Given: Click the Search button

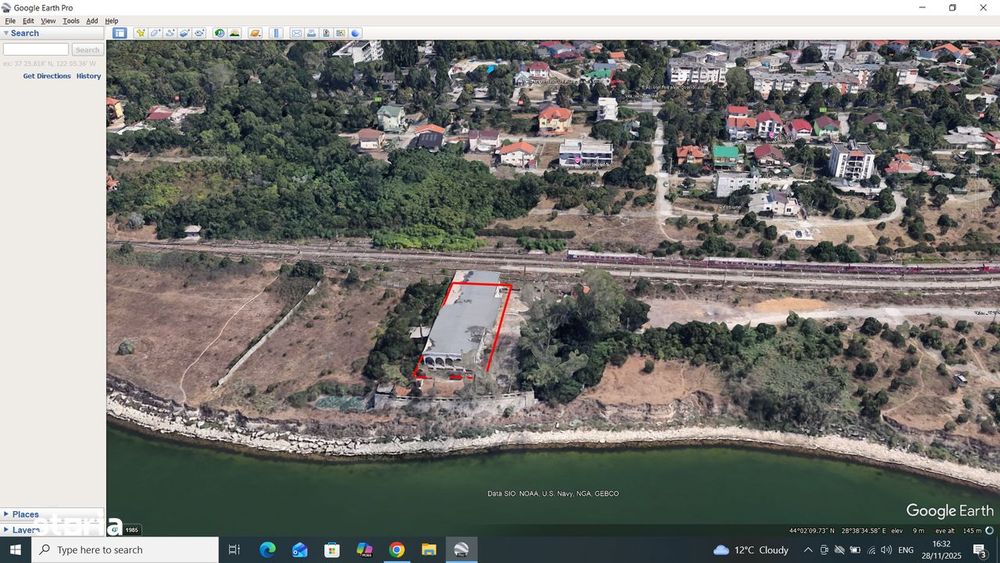Looking at the screenshot, I should [x=87, y=49].
